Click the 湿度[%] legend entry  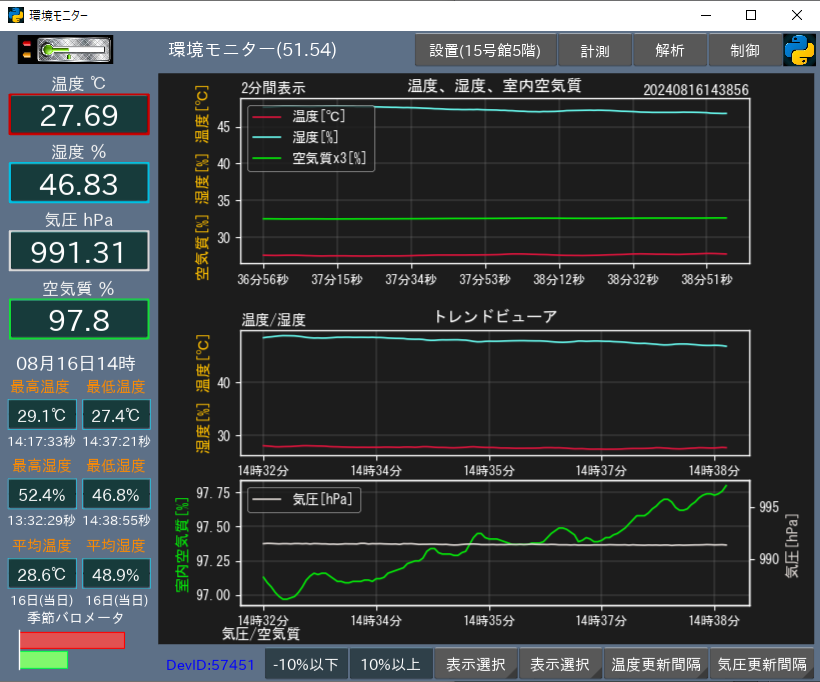pos(295,137)
